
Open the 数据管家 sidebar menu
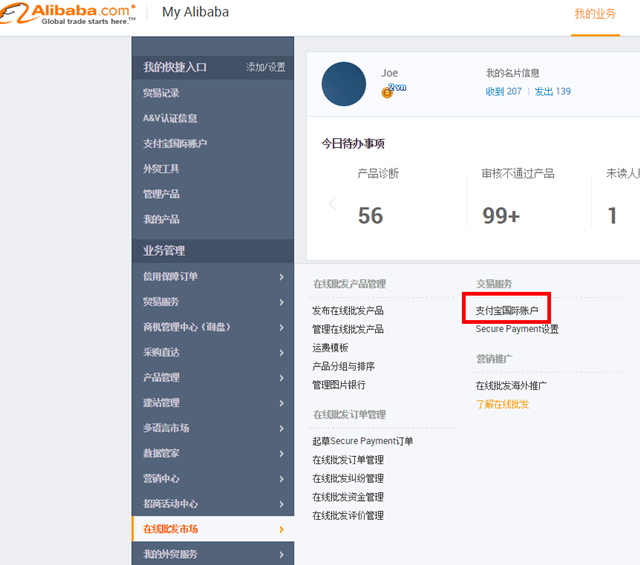click(x=161, y=453)
